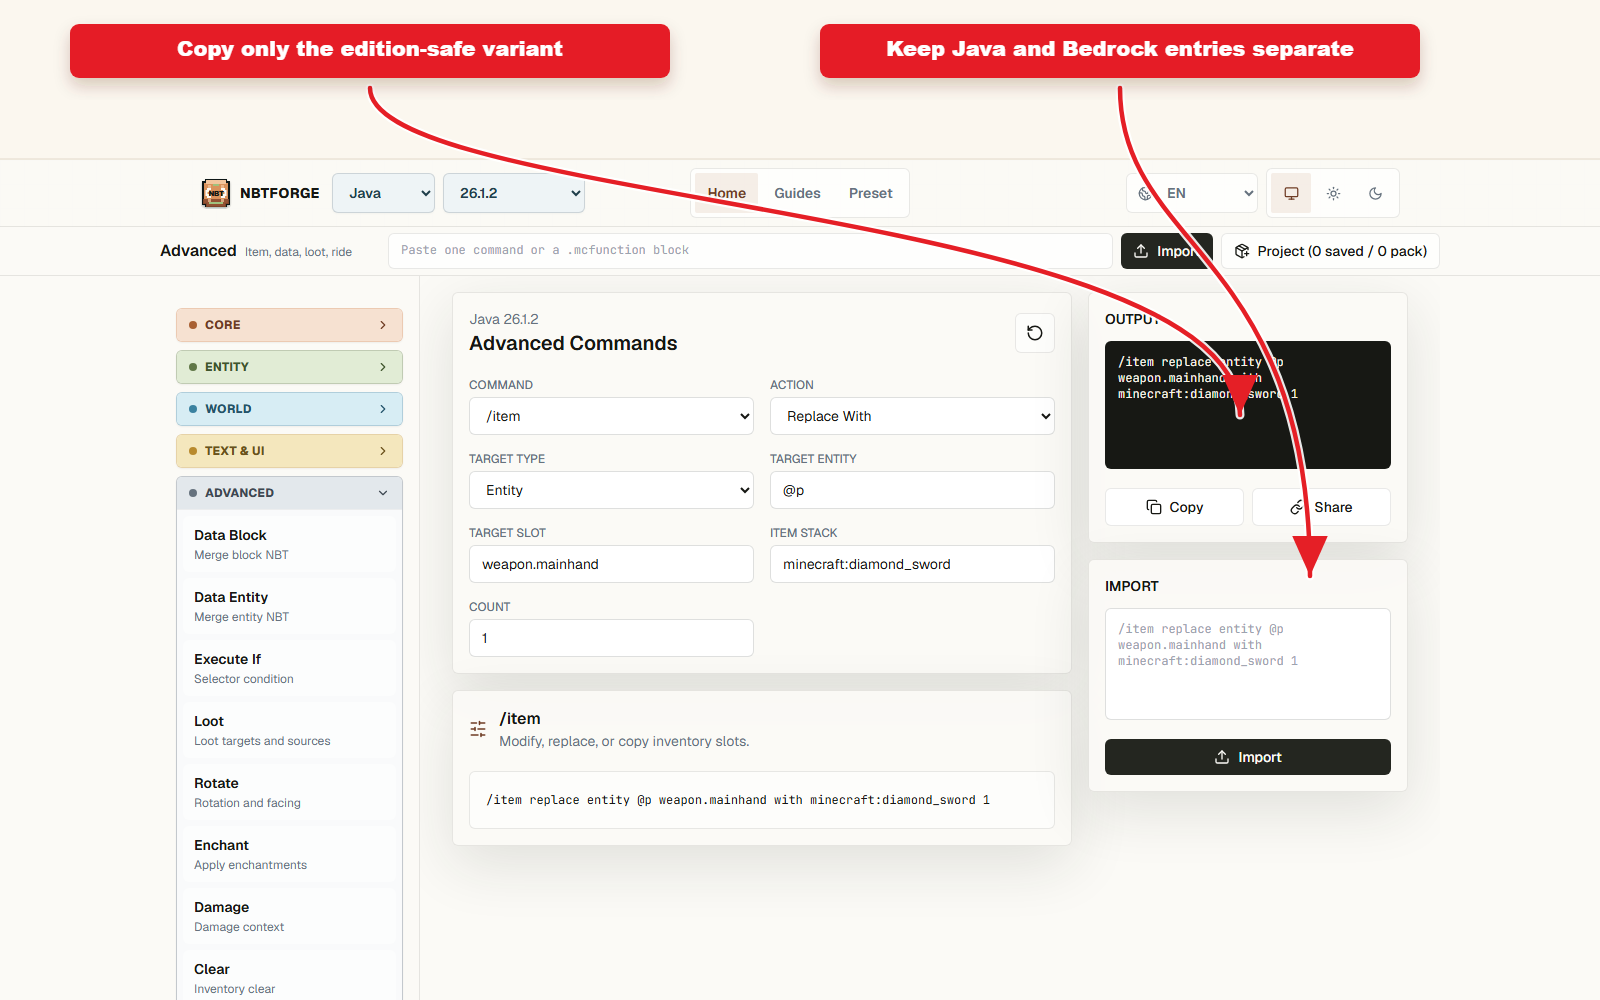Open the Java edition dropdown
Viewport: 1600px width, 1000px height.
click(384, 193)
